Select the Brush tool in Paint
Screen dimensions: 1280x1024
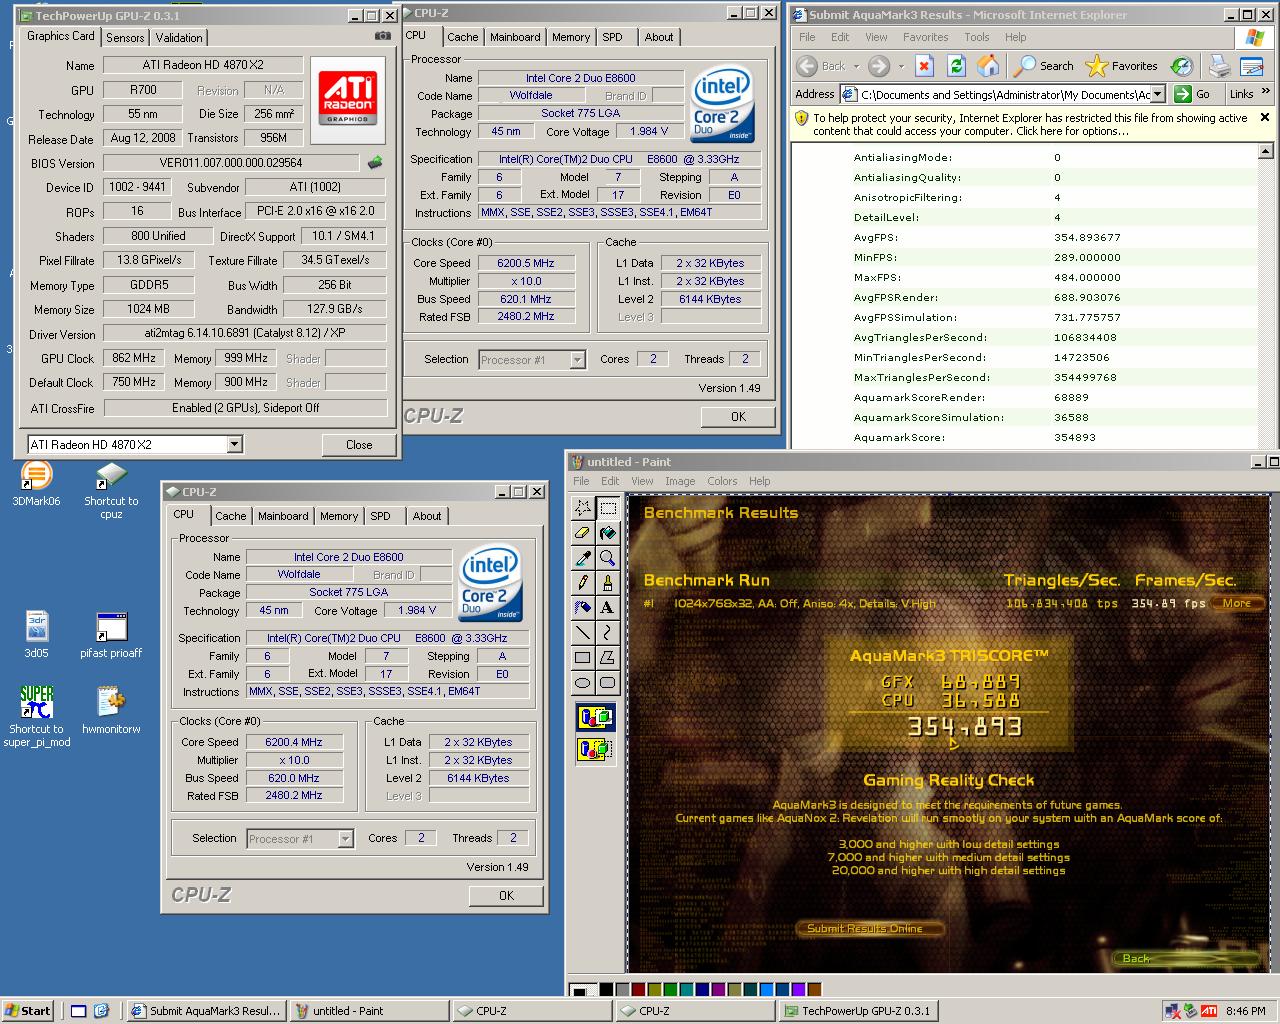click(x=607, y=582)
